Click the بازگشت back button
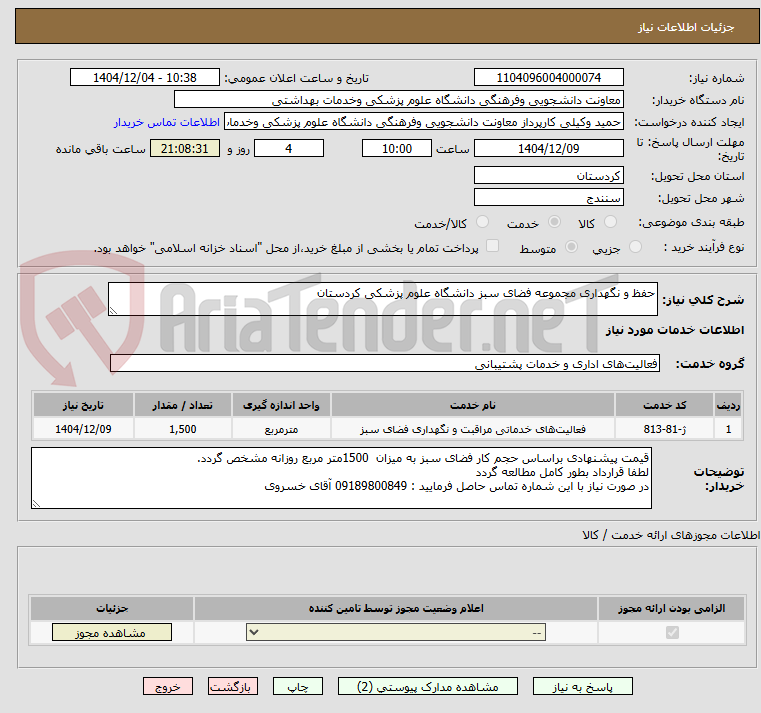 click(x=232, y=686)
